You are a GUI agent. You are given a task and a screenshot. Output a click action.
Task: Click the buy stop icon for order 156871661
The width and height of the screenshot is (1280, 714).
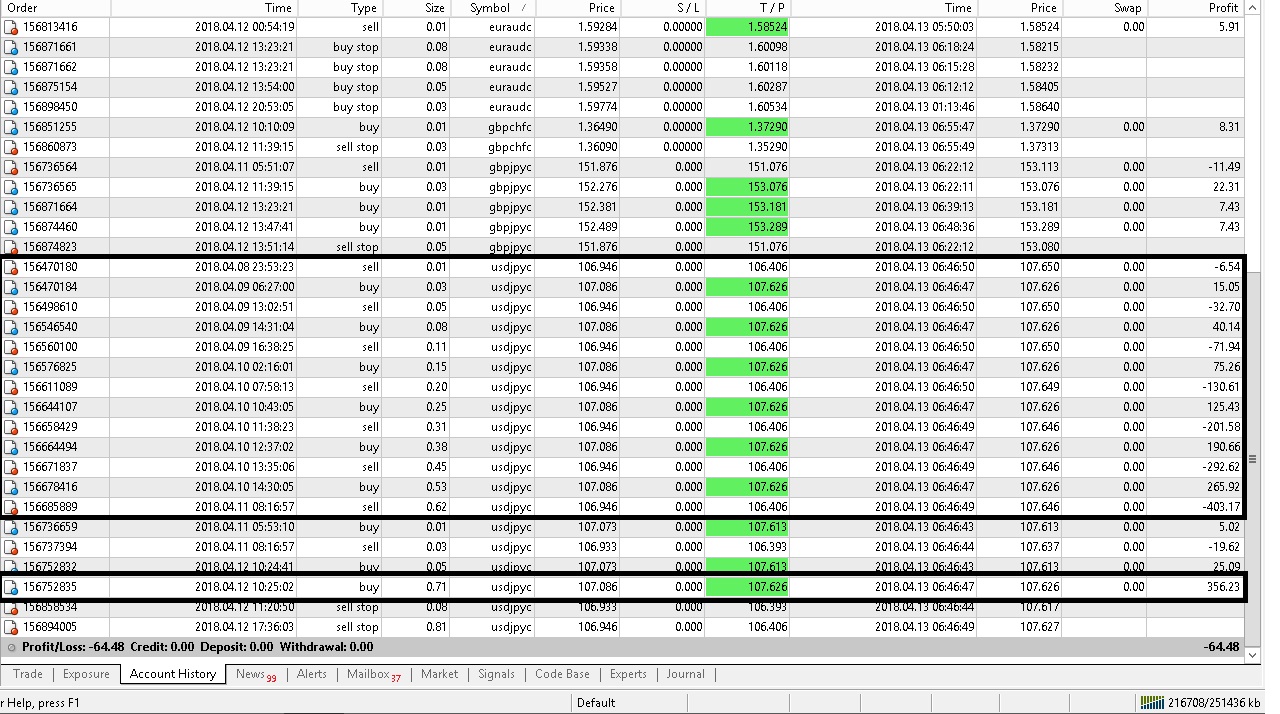point(11,47)
